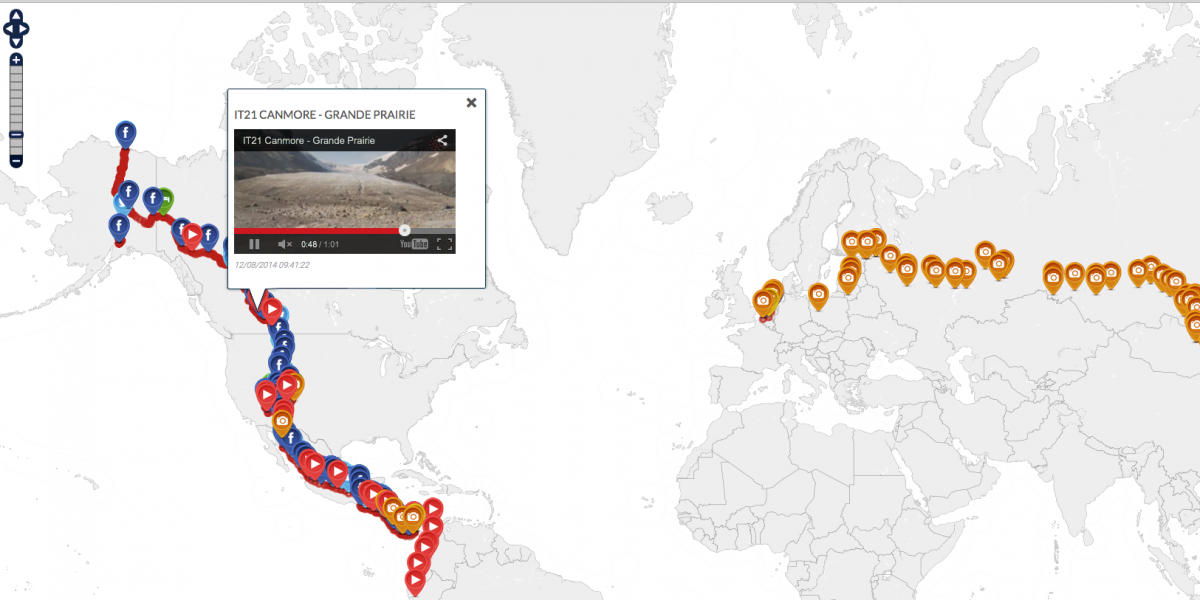
Task: Open the video on YouTube via logo
Action: point(414,244)
